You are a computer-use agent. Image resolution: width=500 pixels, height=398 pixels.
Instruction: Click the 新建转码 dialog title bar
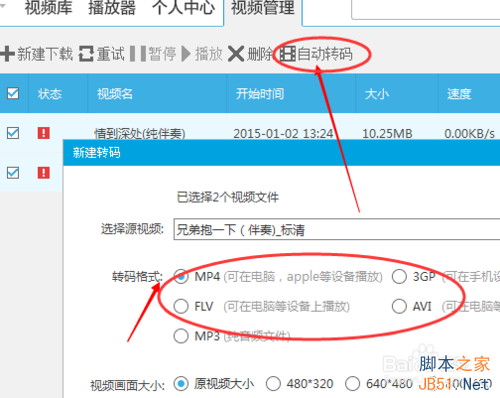click(x=282, y=153)
